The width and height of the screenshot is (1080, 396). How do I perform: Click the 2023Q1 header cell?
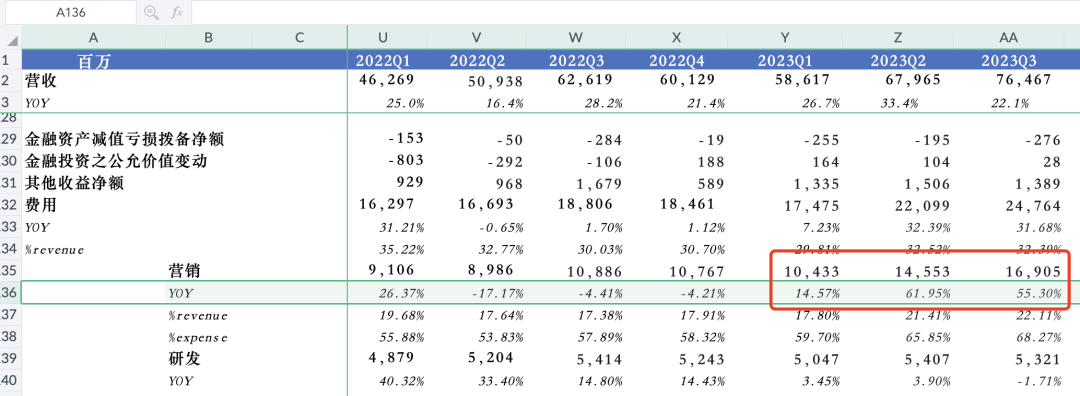787,60
